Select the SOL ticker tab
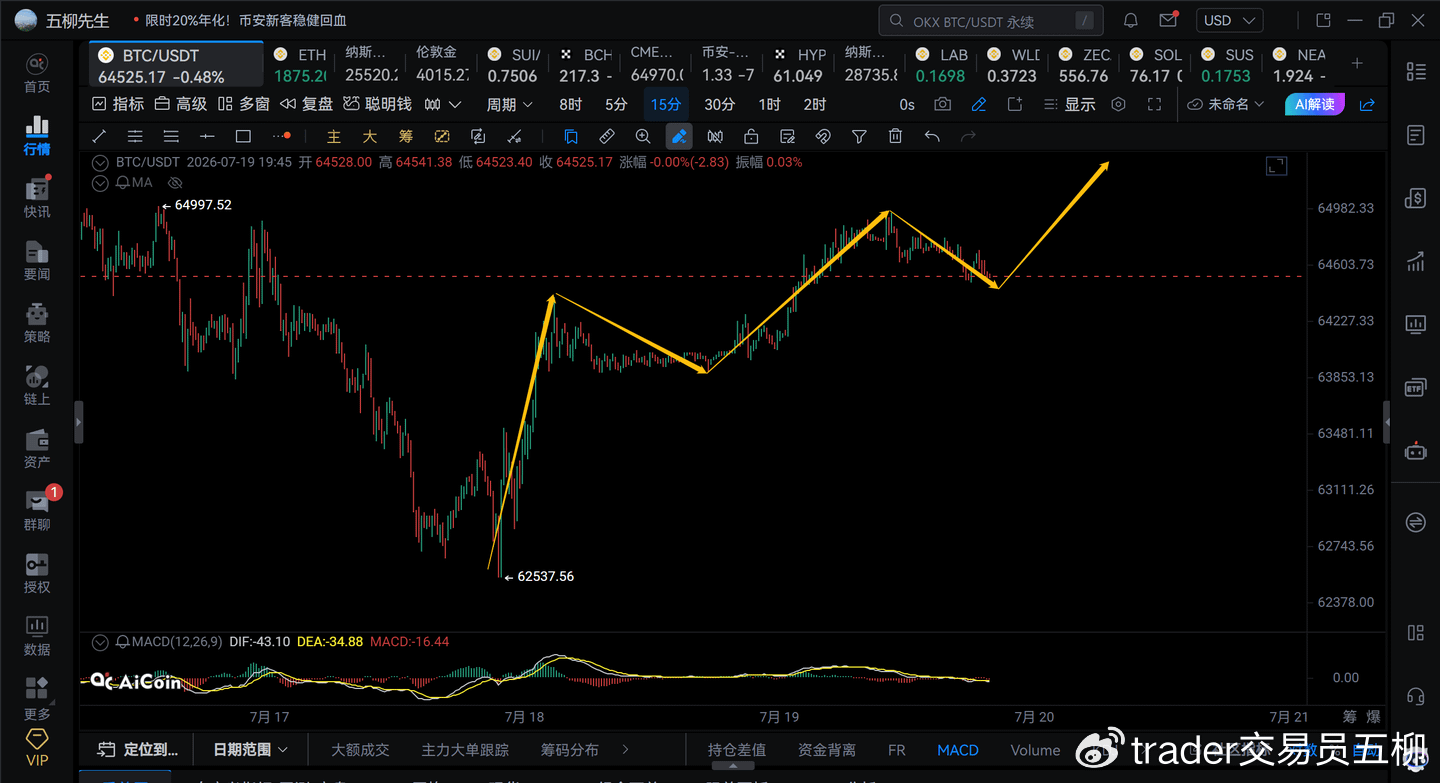This screenshot has height=783, width=1440. pyautogui.click(x=1155, y=65)
